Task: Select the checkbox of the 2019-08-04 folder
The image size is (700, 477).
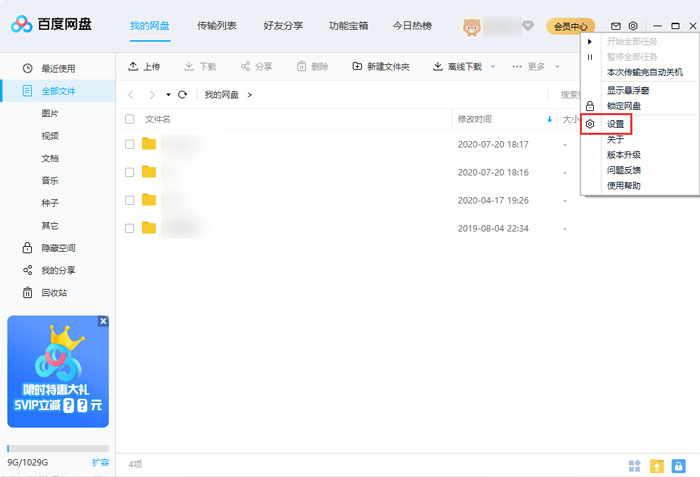Action: coord(129,228)
